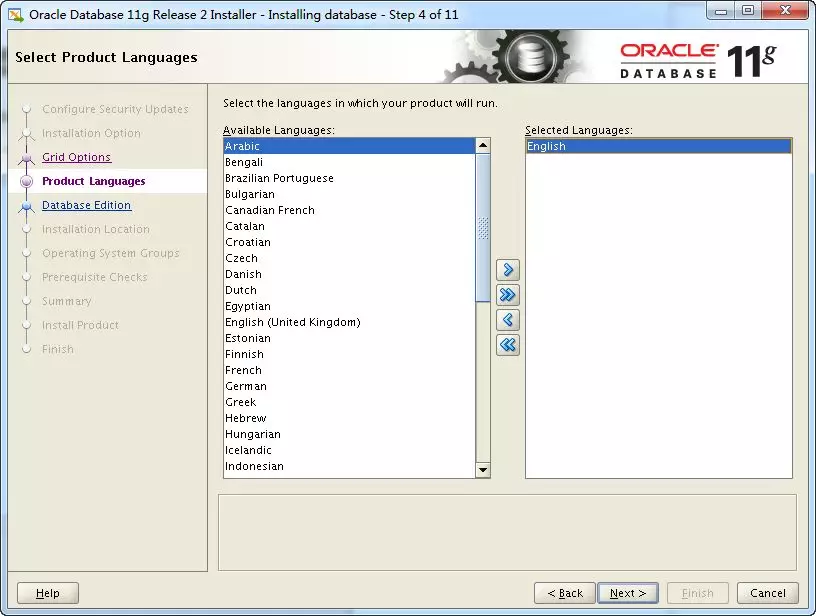The image size is (816, 616).
Task: Select the Product Languages step
Action: coord(94,181)
